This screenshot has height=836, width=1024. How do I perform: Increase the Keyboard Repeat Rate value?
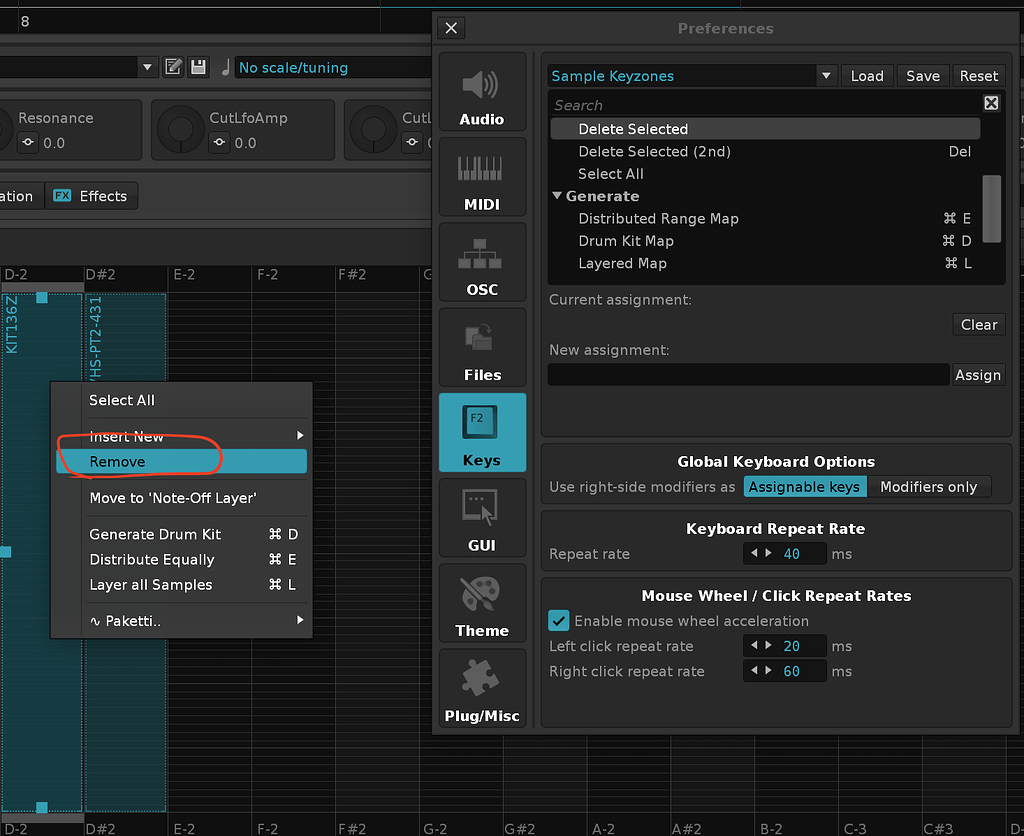tap(767, 553)
